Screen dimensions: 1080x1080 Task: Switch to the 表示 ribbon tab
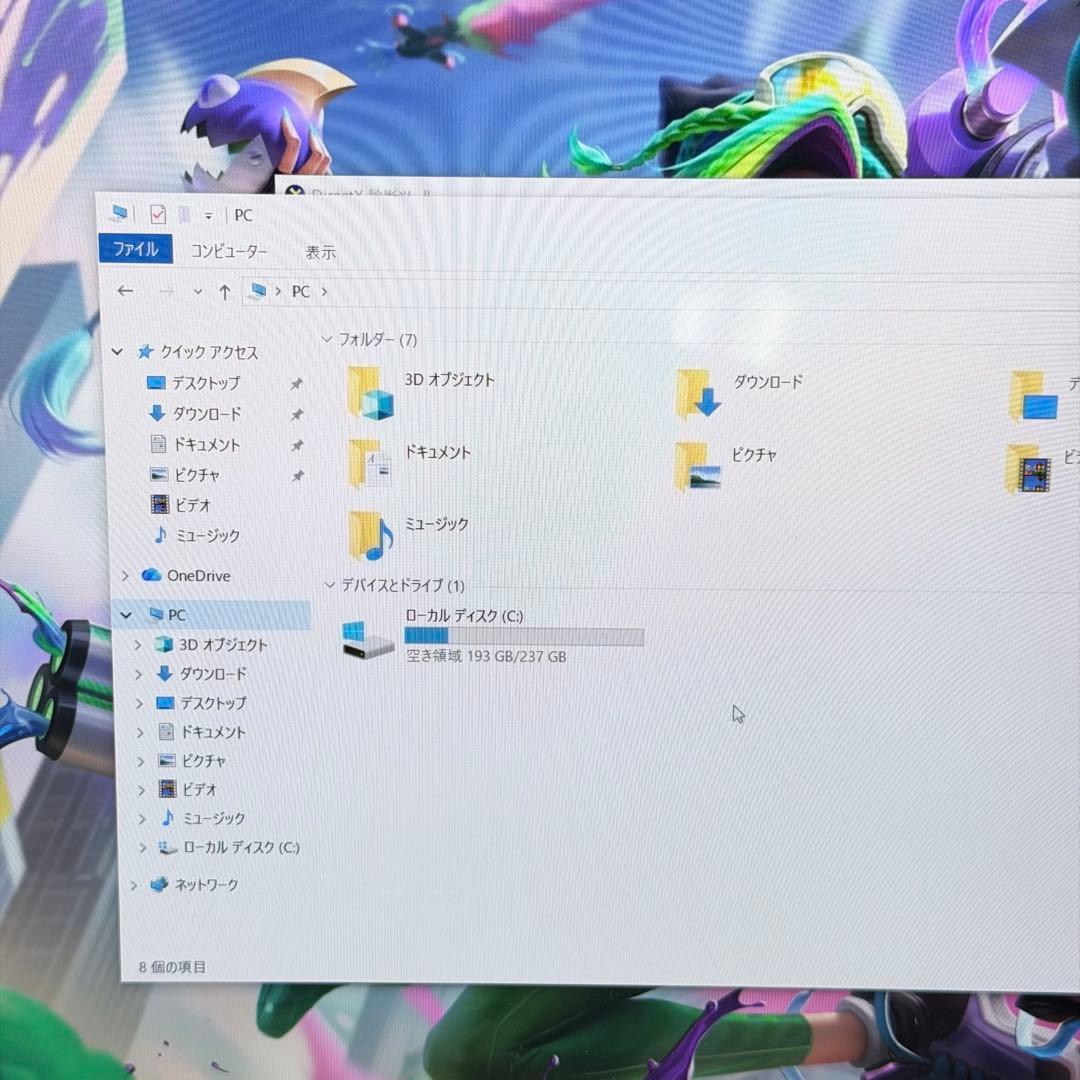pyautogui.click(x=320, y=253)
